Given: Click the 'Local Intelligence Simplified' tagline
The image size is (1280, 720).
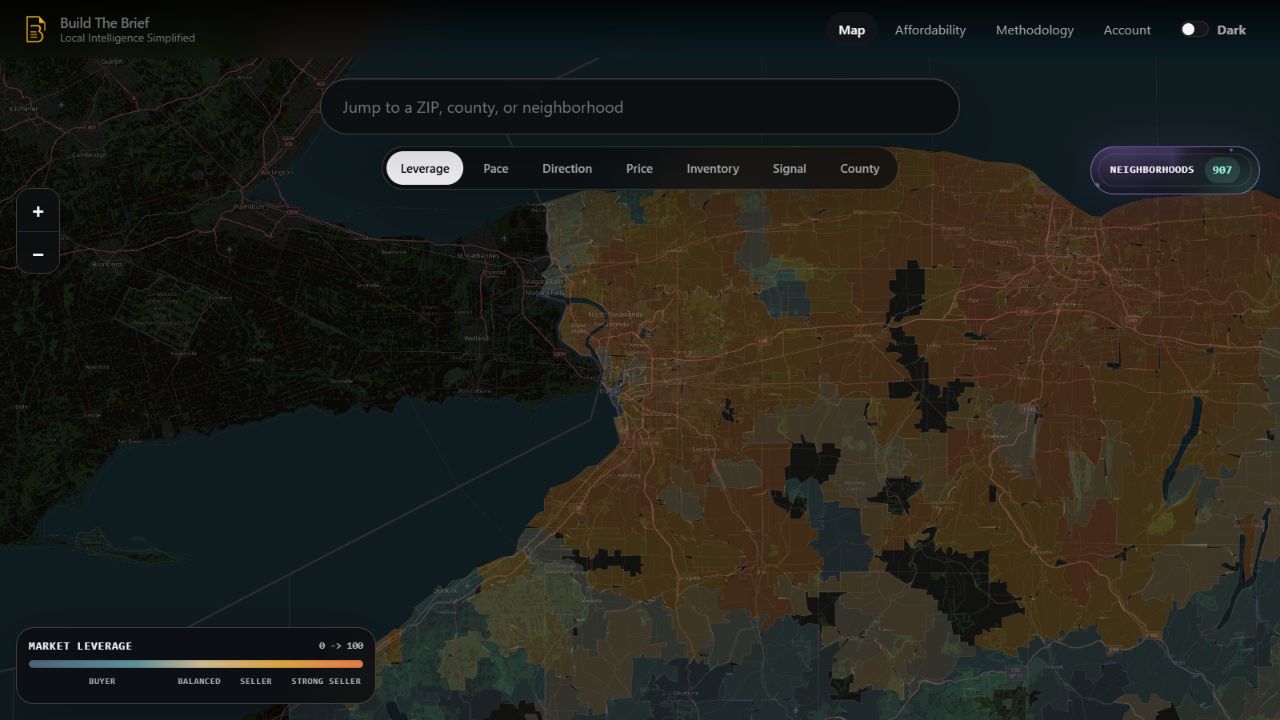Looking at the screenshot, I should (127, 38).
